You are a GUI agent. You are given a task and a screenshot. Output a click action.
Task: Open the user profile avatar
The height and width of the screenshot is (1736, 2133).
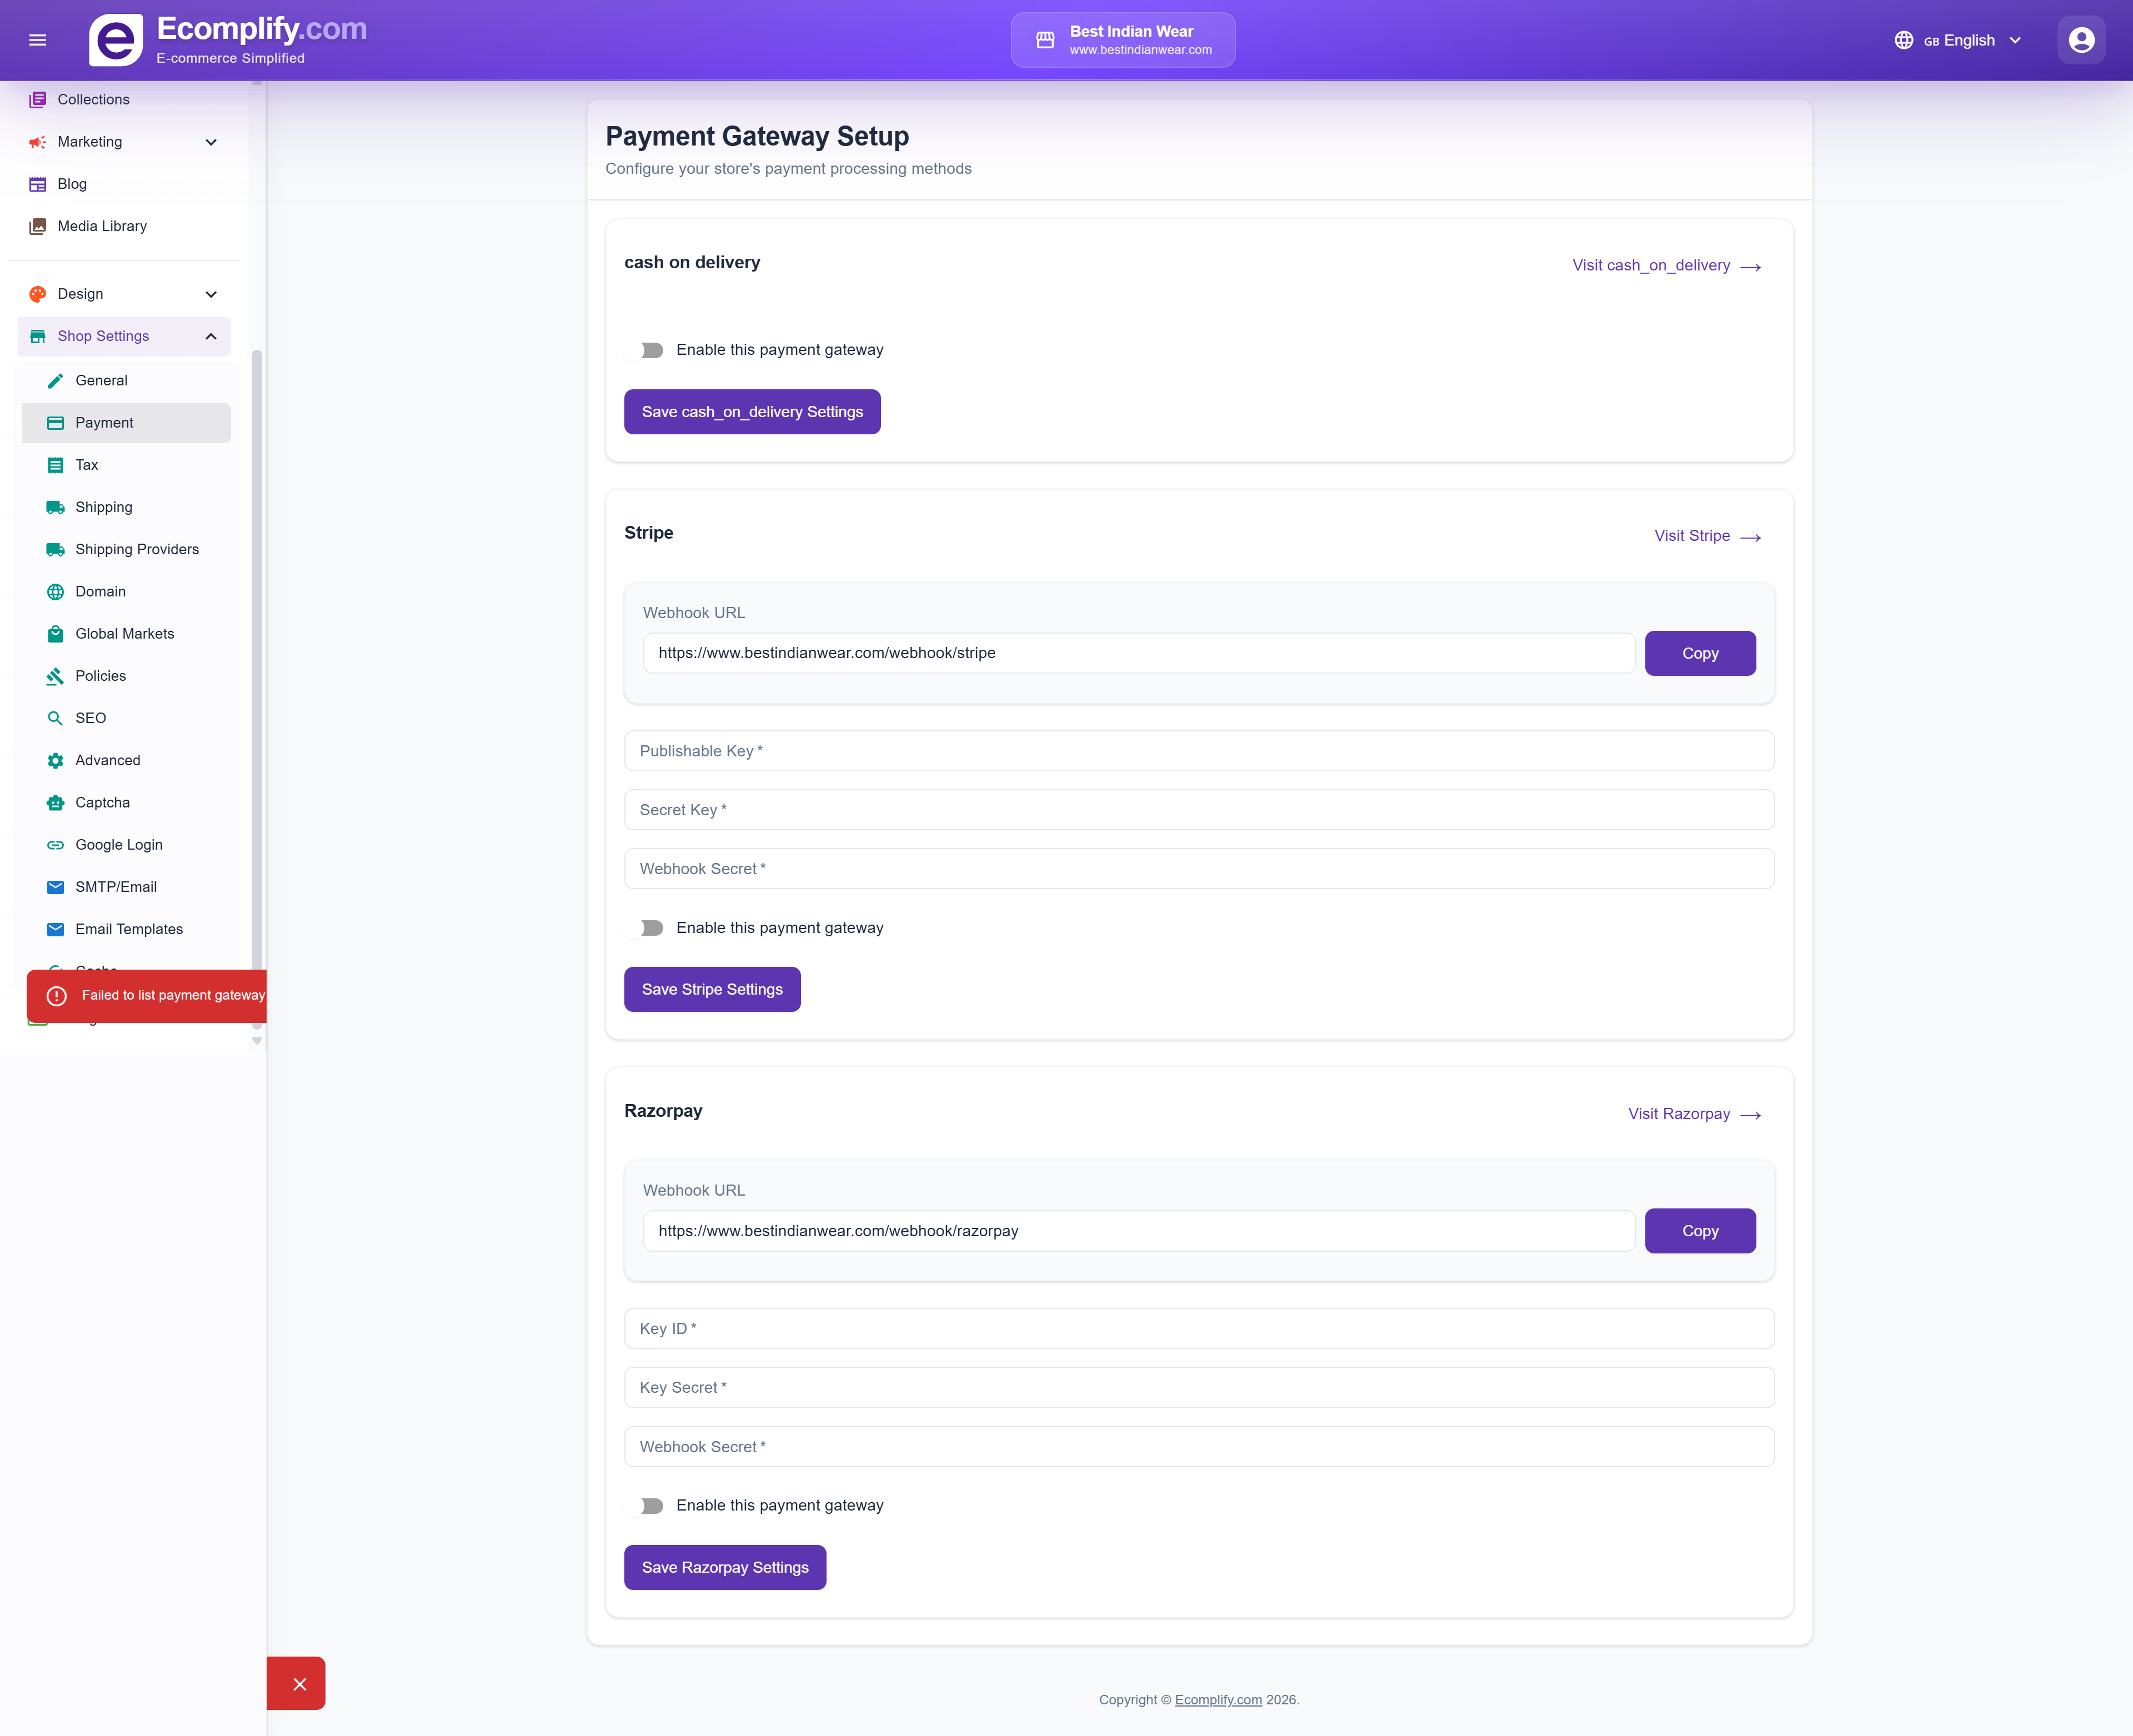(2081, 40)
